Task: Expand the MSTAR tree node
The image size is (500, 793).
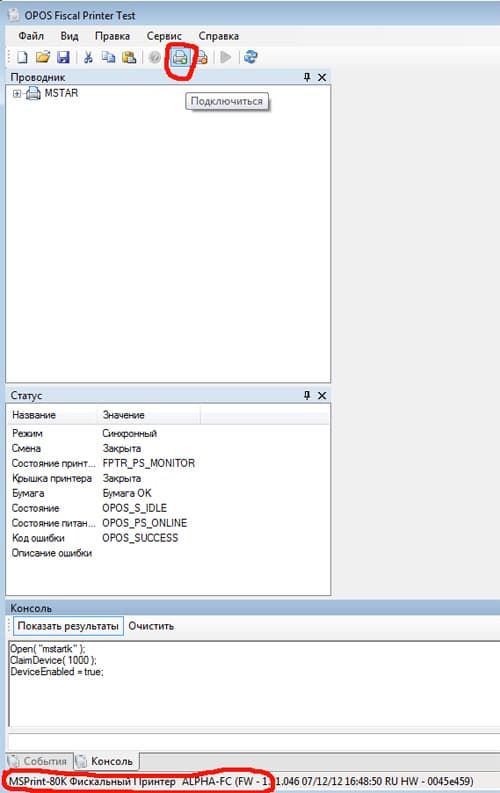Action: coord(17,93)
